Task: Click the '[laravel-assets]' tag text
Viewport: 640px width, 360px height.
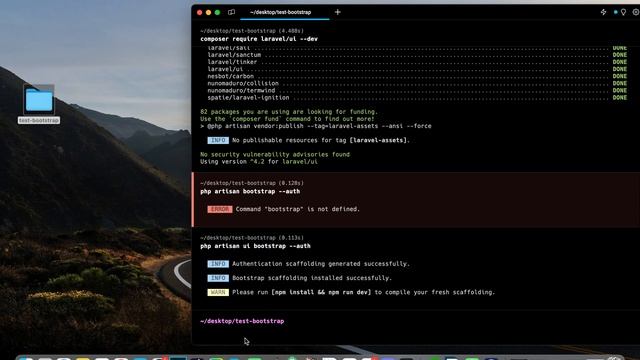Action: coord(378,140)
